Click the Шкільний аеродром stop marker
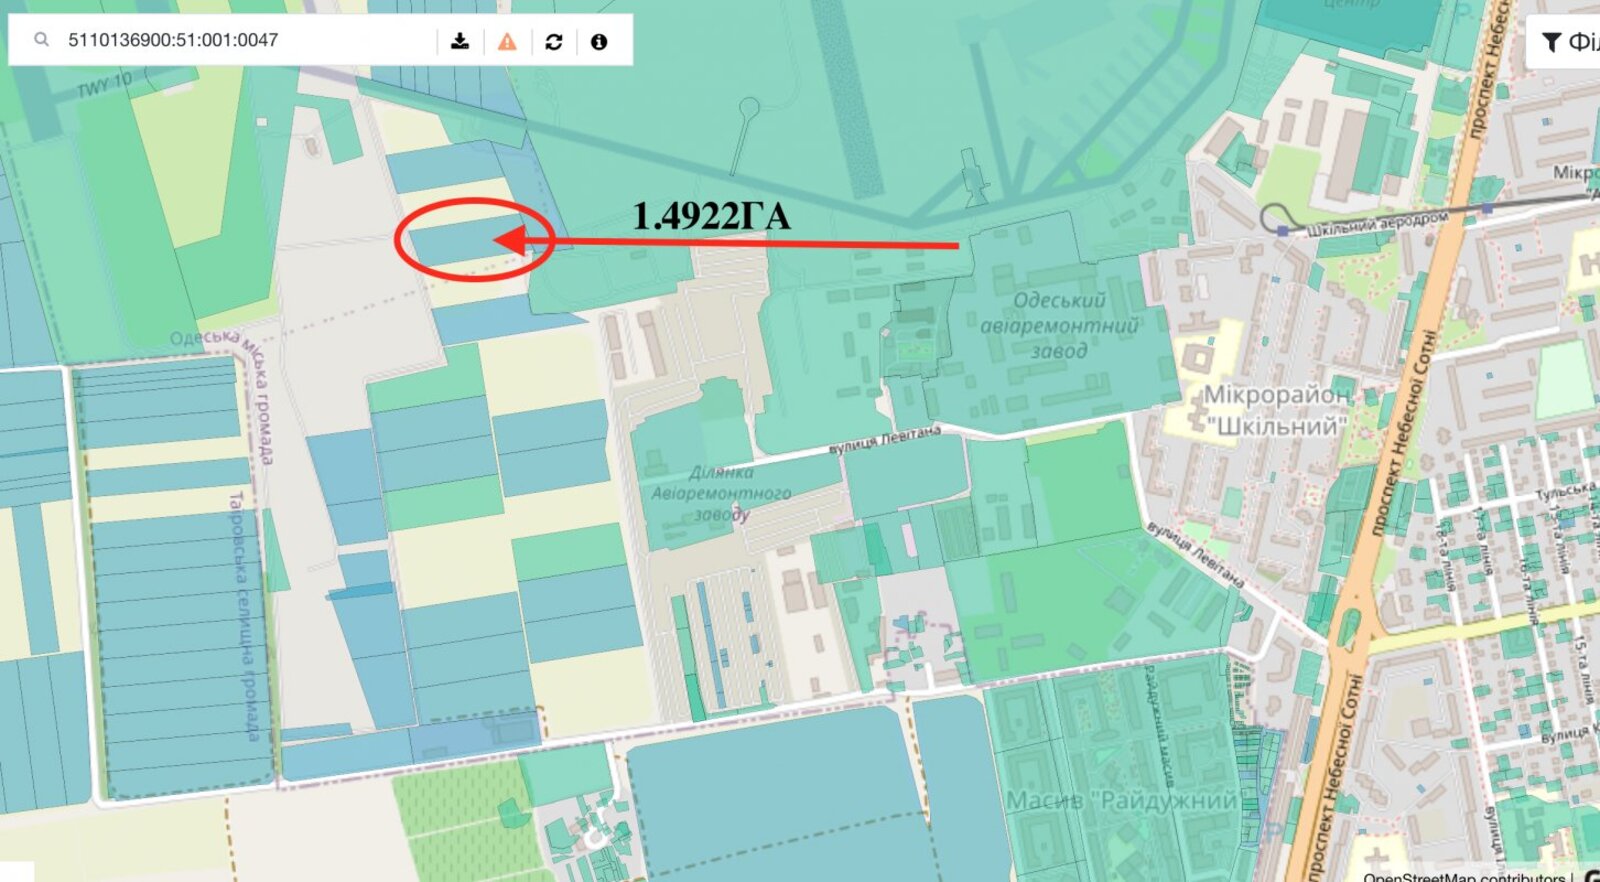The width and height of the screenshot is (1600, 882). 1283,230
